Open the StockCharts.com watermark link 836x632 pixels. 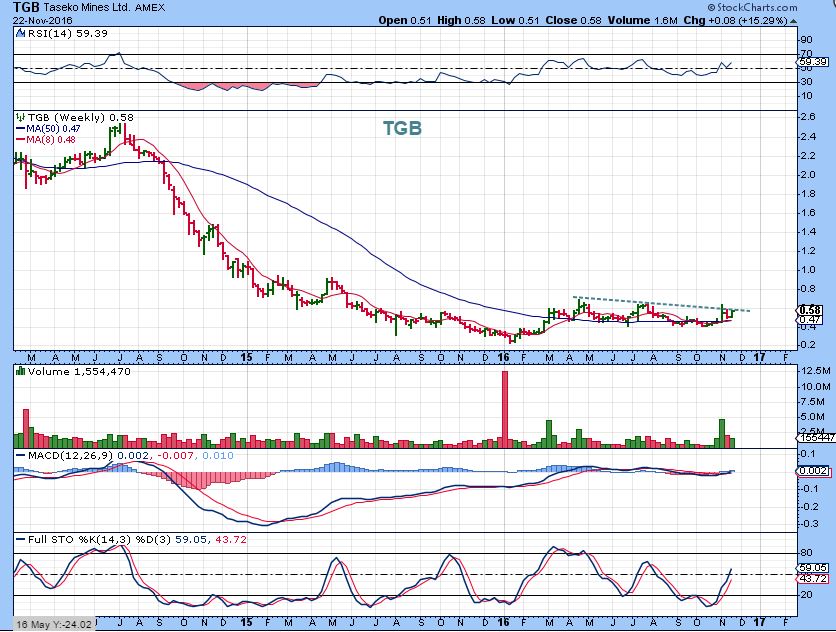click(779, 6)
